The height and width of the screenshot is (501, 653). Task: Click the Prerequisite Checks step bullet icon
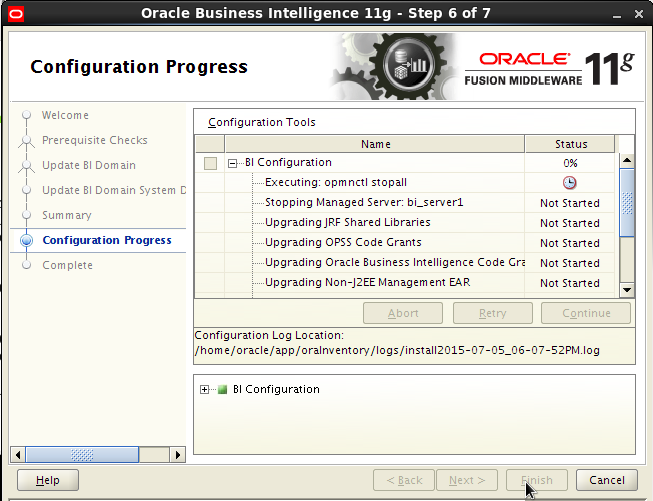(x=27, y=140)
